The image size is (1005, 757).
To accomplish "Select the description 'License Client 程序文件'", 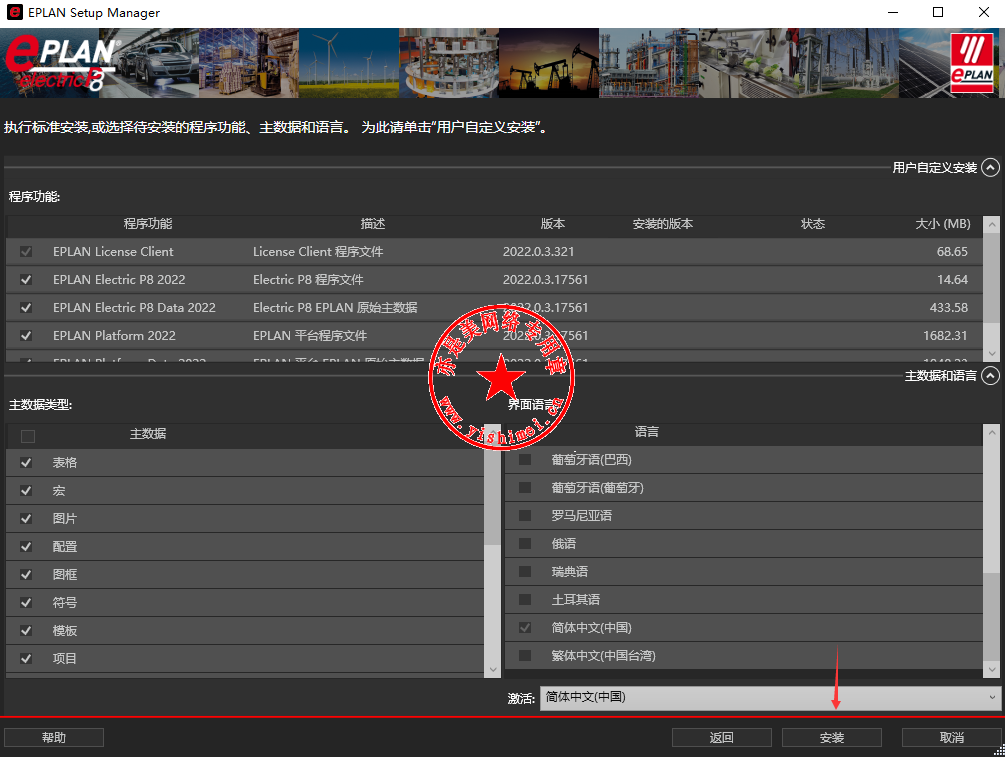I will tap(318, 251).
